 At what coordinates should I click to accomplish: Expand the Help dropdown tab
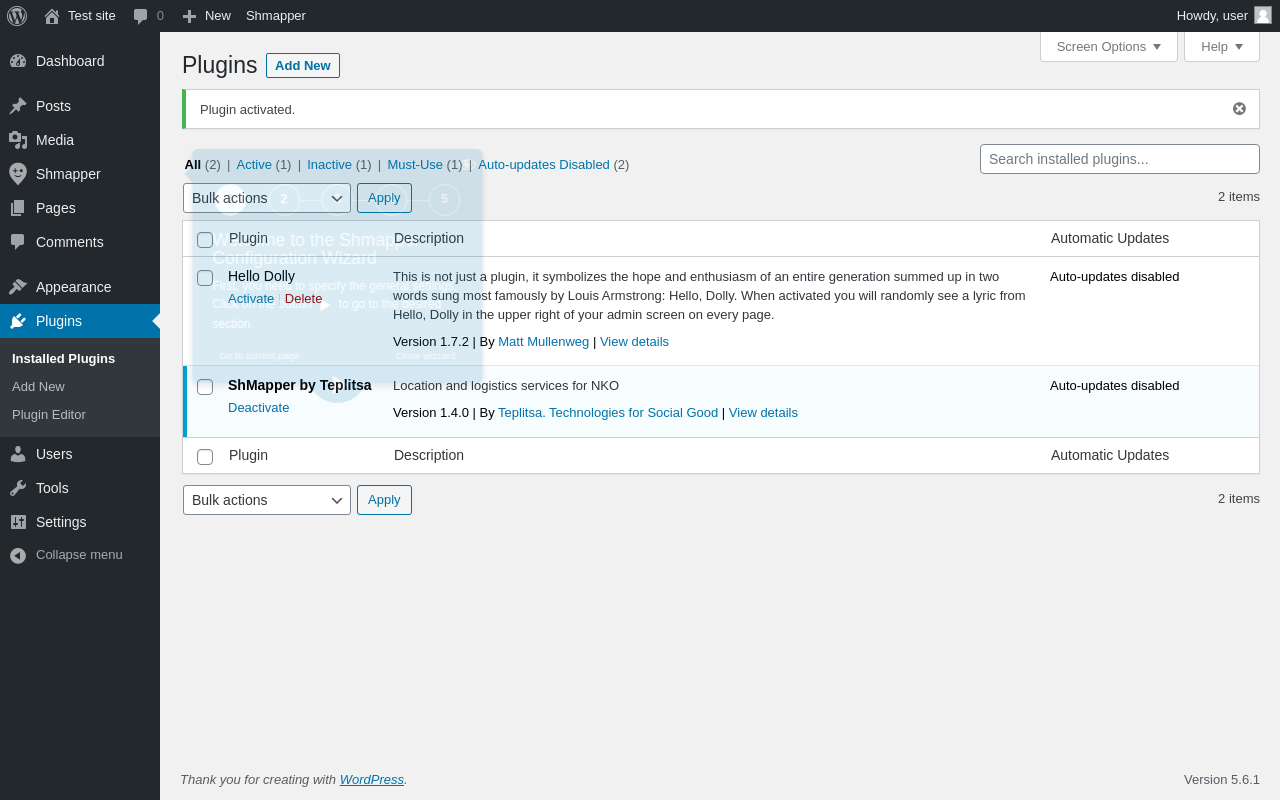[1222, 47]
